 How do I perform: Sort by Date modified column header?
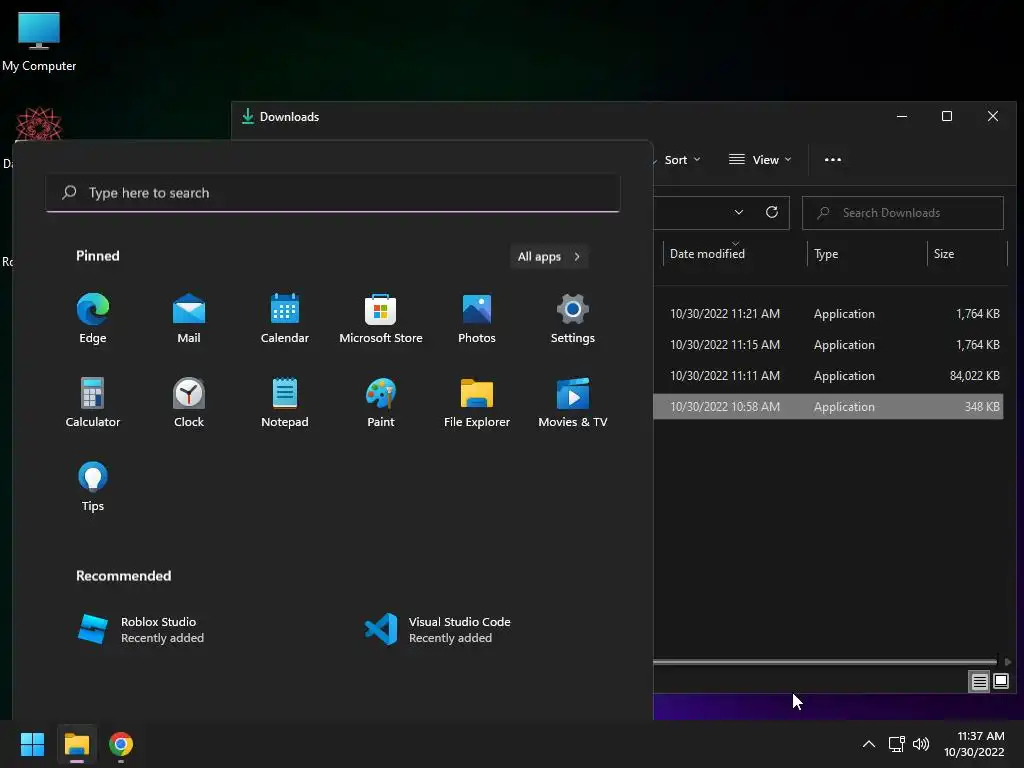(707, 253)
